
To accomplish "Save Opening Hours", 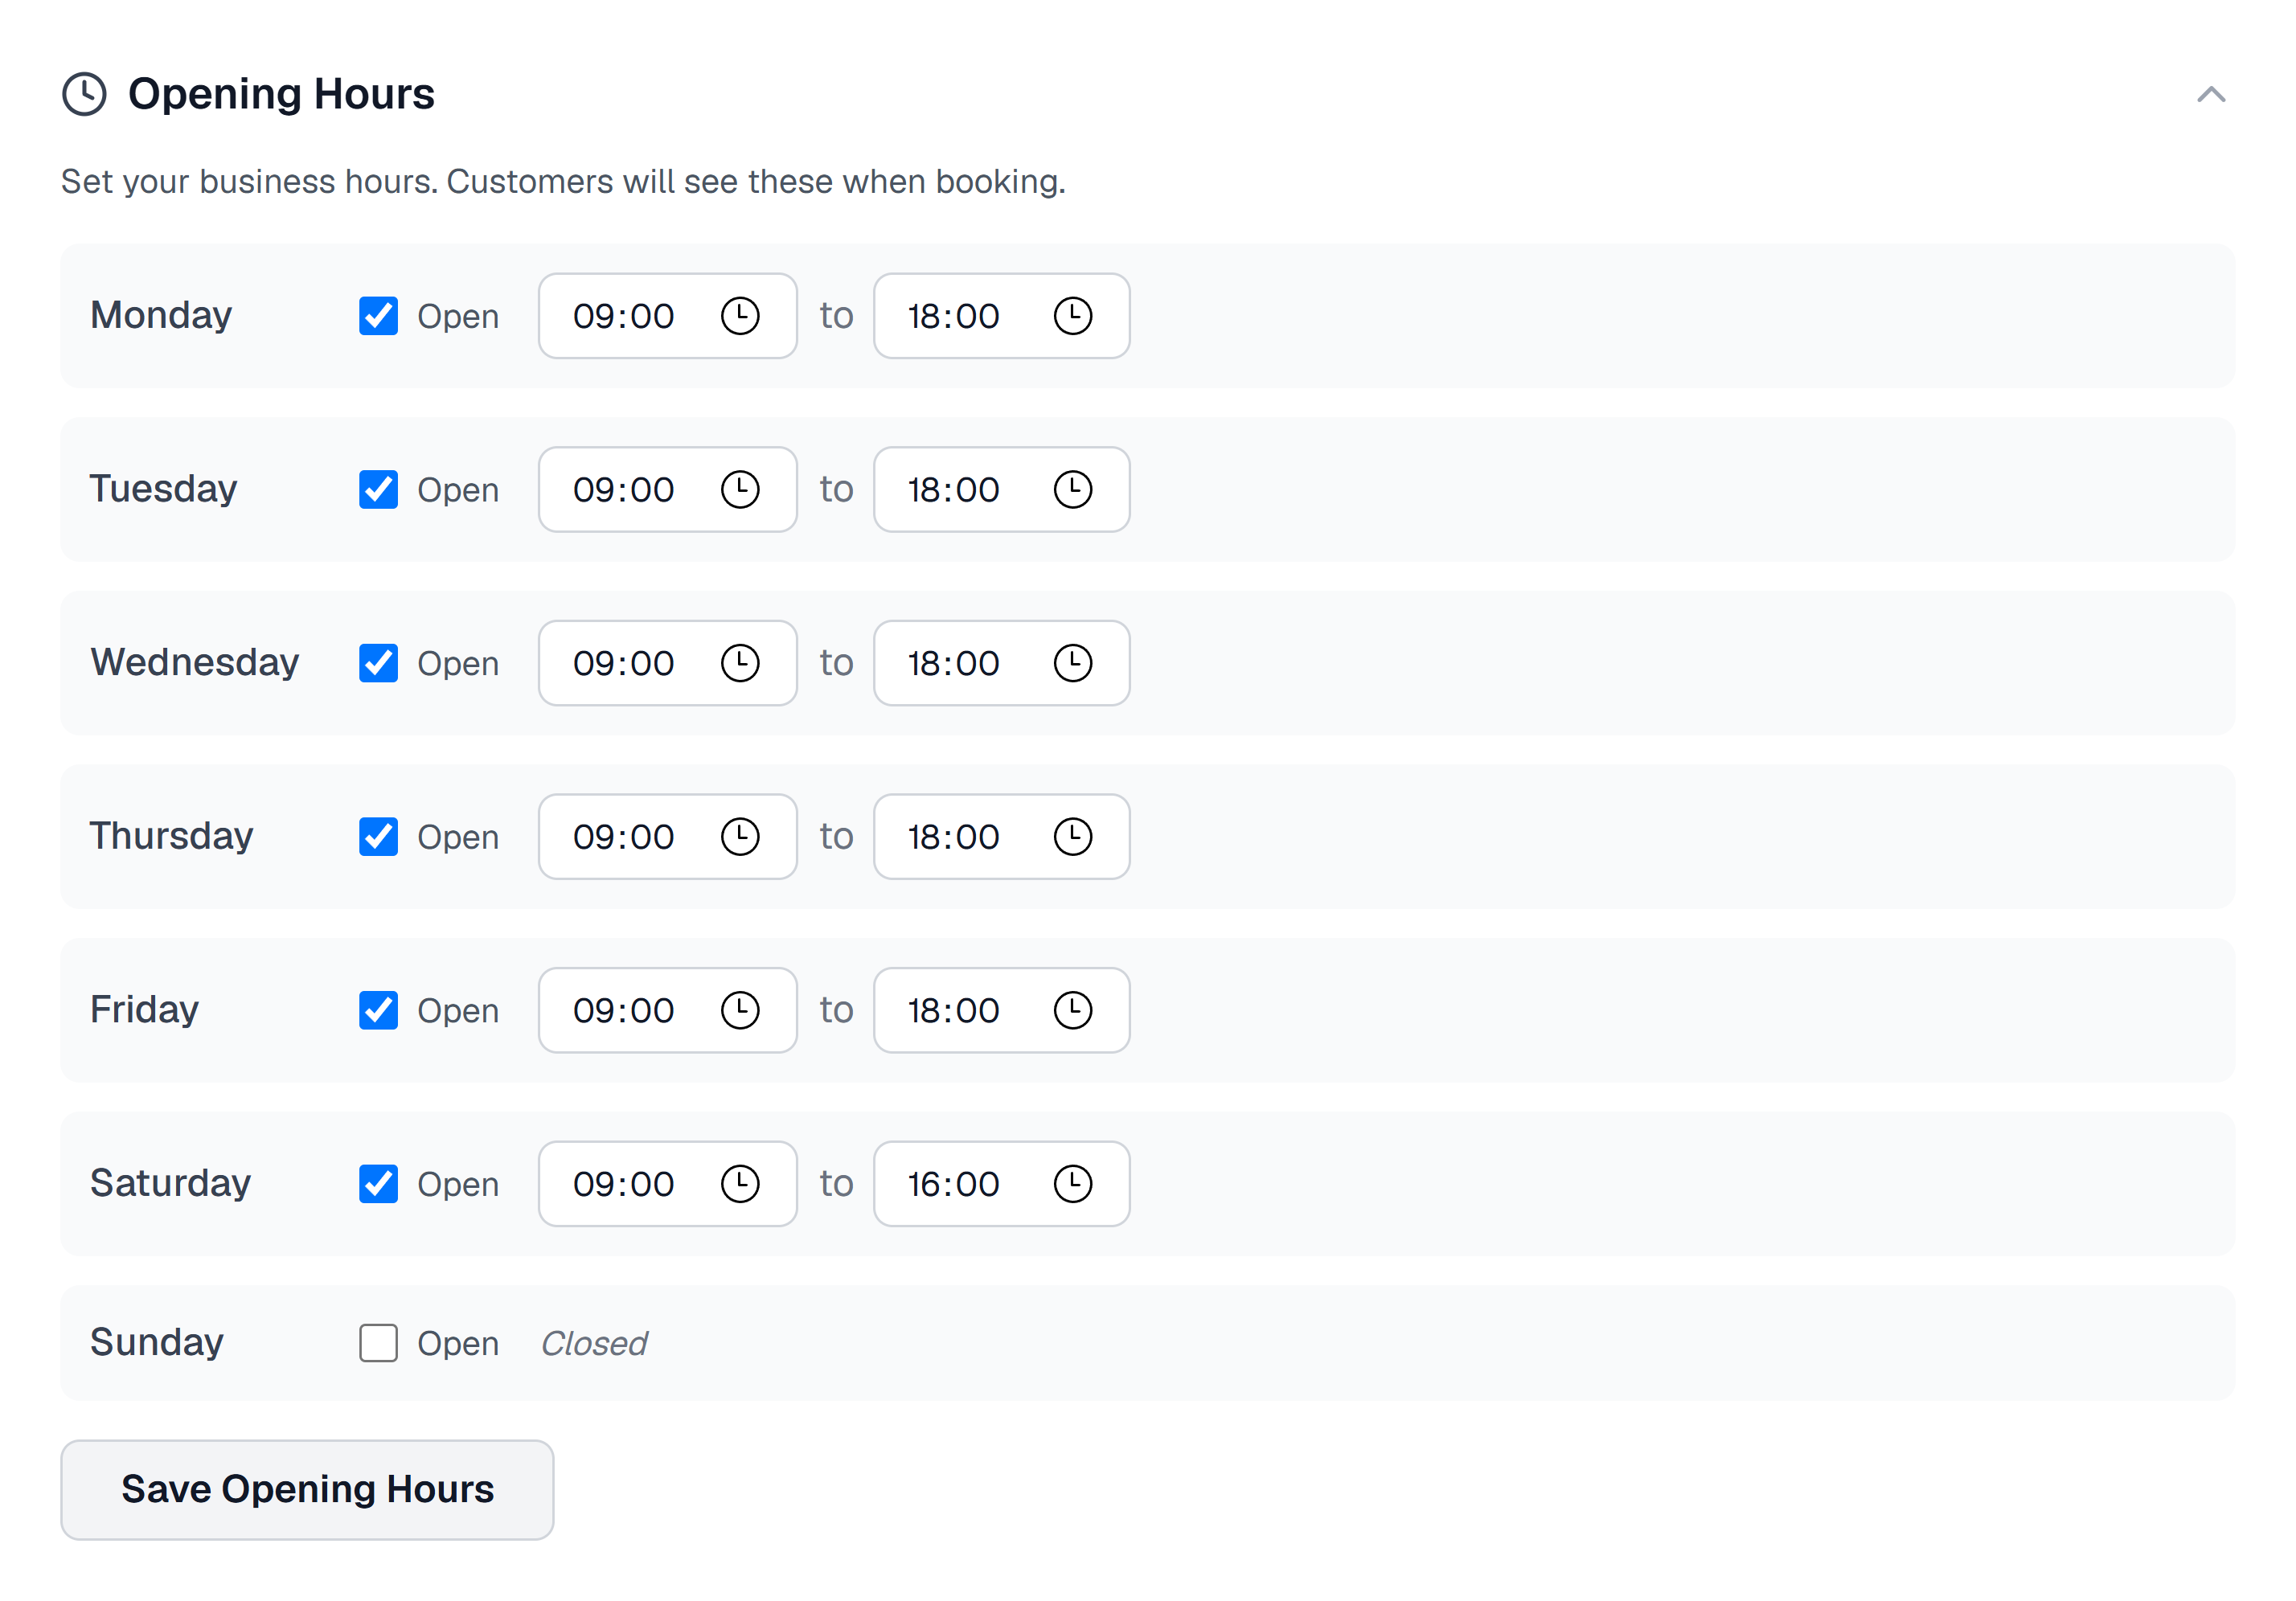I will [307, 1490].
